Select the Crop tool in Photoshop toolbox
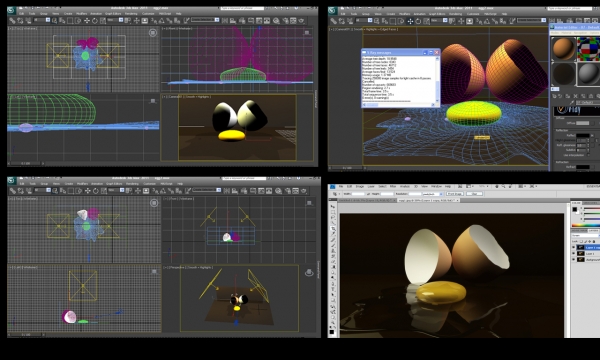 333,228
